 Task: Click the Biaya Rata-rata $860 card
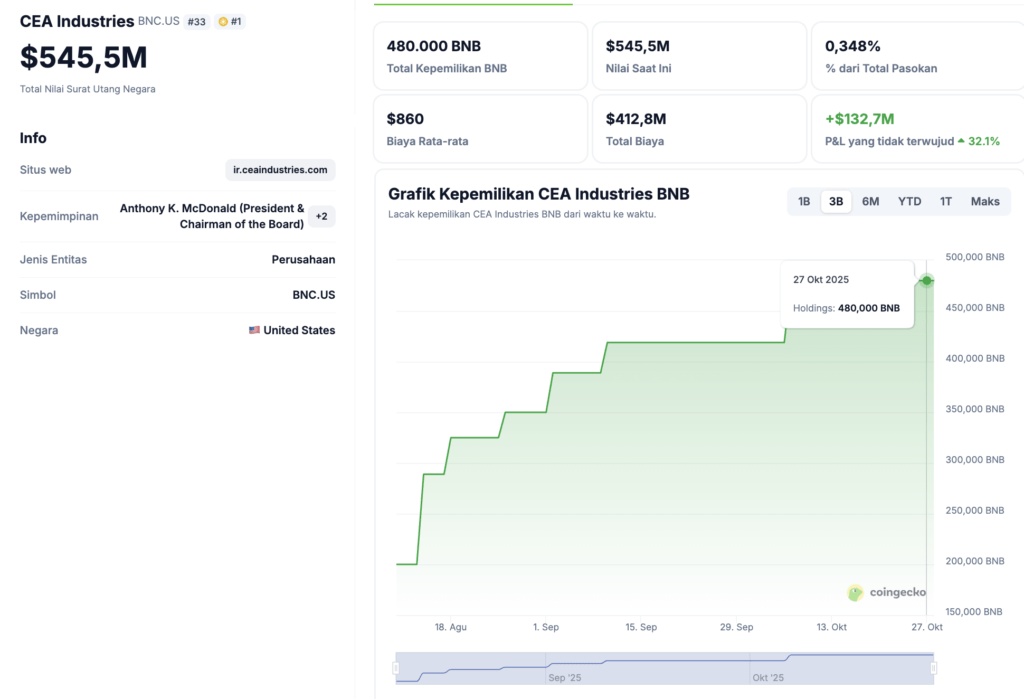480,129
